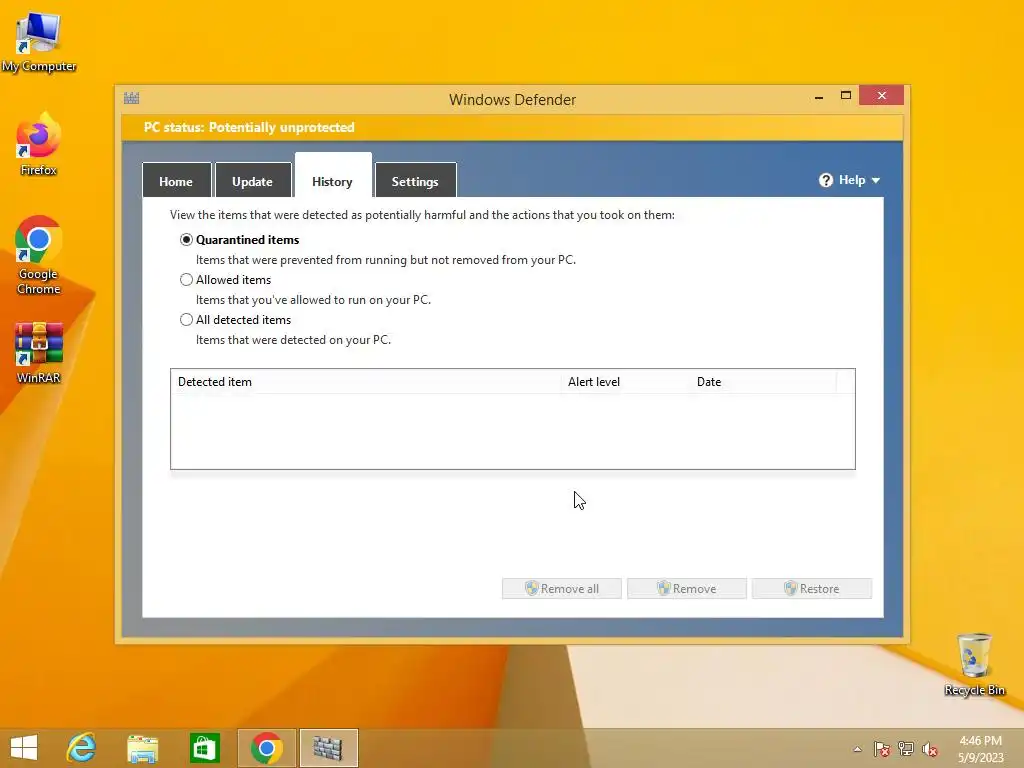This screenshot has width=1024, height=768.
Task: Open Google Chrome desktop shortcut
Action: click(x=39, y=255)
